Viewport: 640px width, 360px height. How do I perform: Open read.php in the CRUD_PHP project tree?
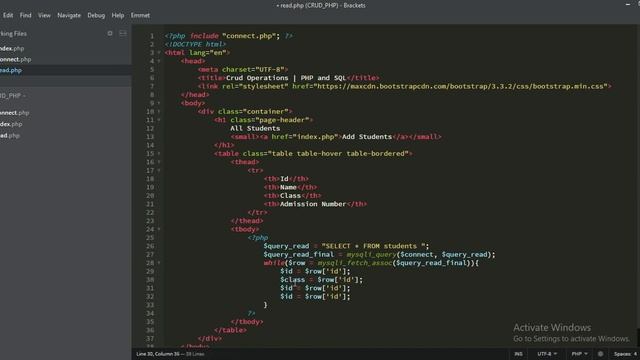click(x=10, y=136)
